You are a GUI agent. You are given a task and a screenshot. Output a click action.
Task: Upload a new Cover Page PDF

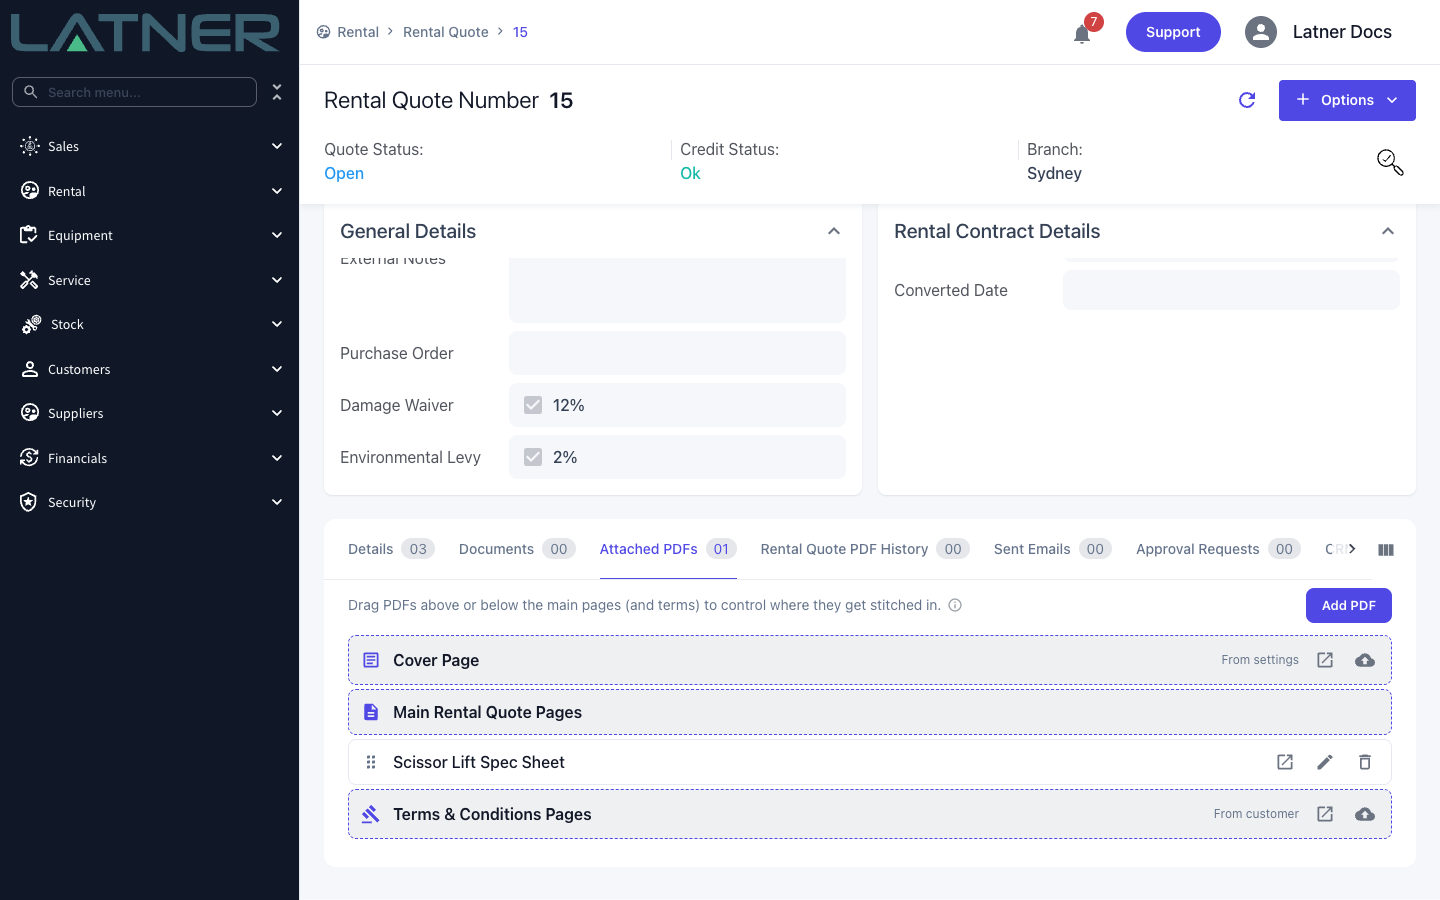(x=1365, y=660)
